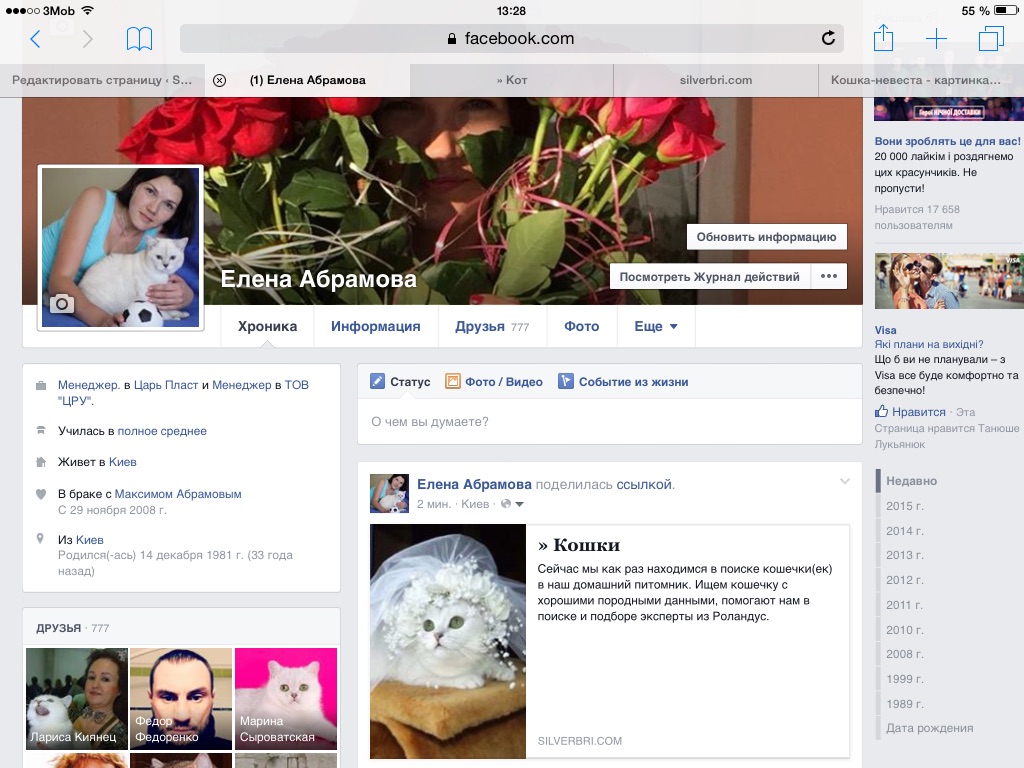Open Максимом Абрамовым profile link
Image resolution: width=1024 pixels, height=768 pixels.
click(x=178, y=494)
